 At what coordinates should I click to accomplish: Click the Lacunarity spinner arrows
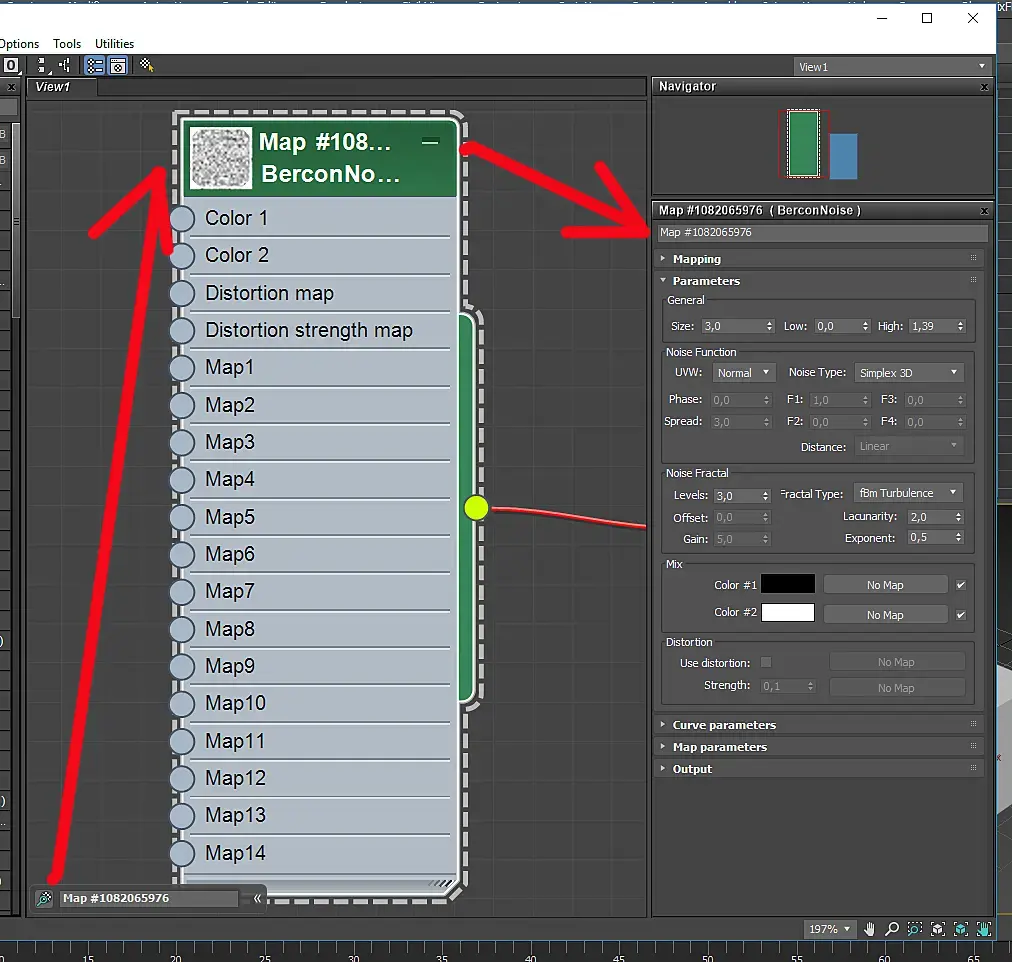[x=958, y=517]
